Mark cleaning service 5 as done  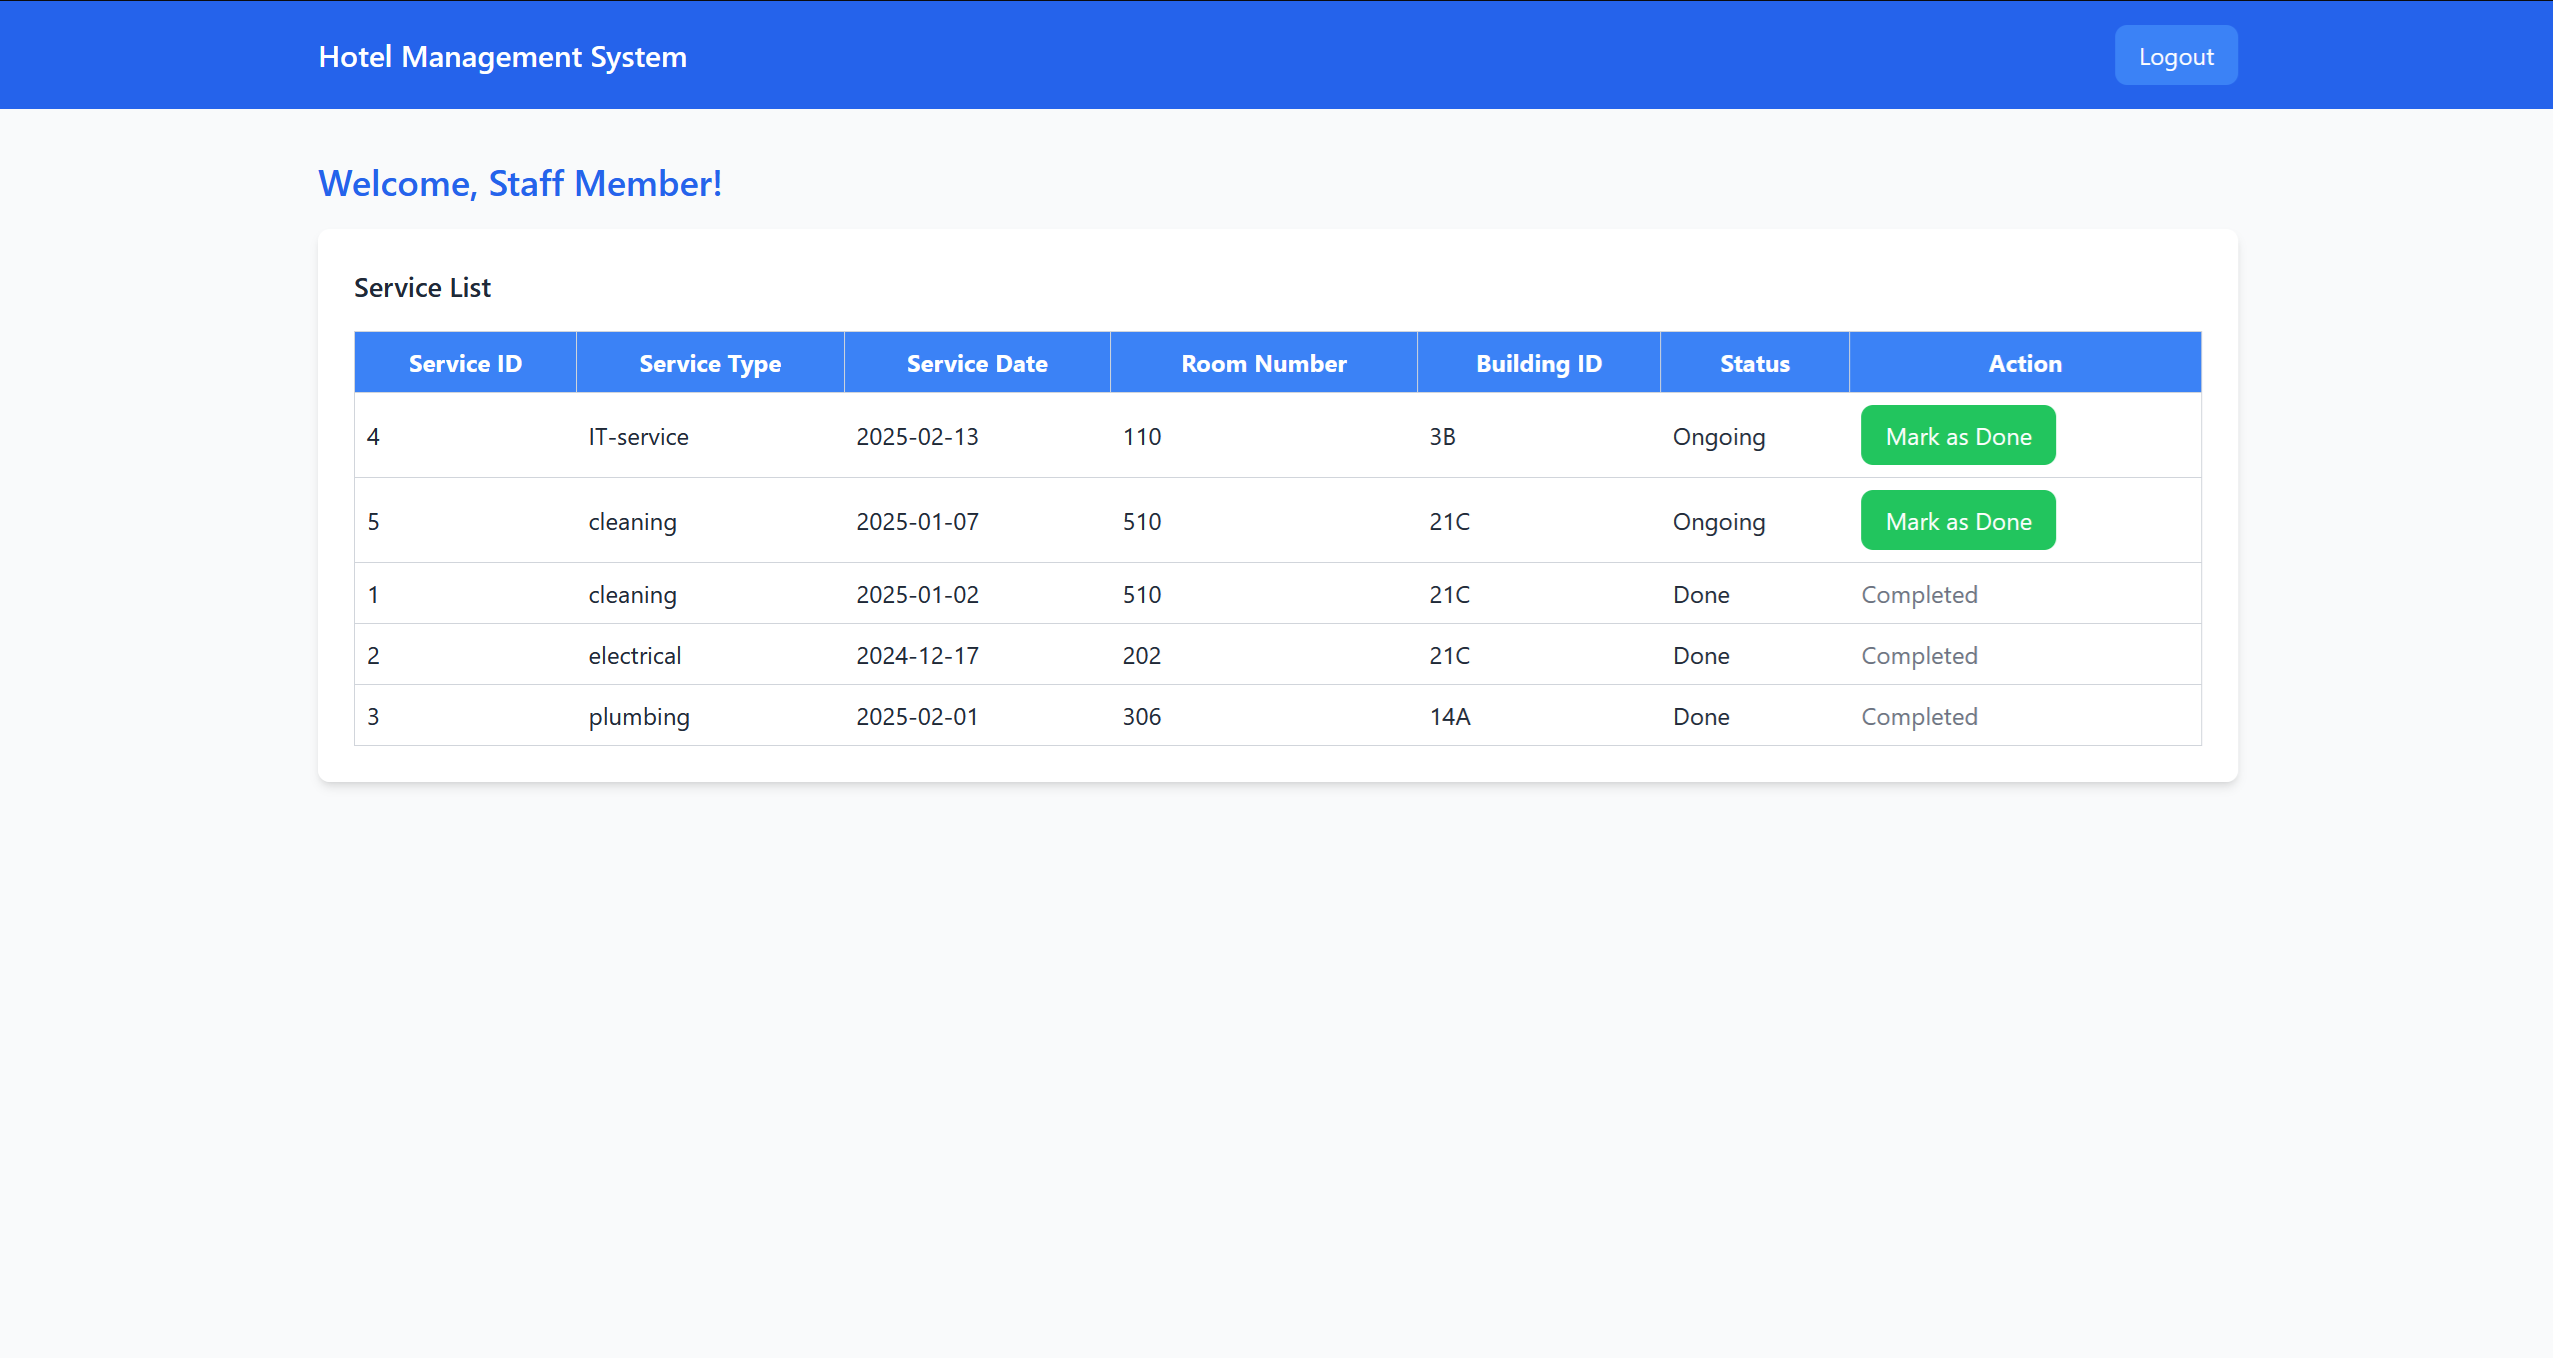click(1957, 521)
